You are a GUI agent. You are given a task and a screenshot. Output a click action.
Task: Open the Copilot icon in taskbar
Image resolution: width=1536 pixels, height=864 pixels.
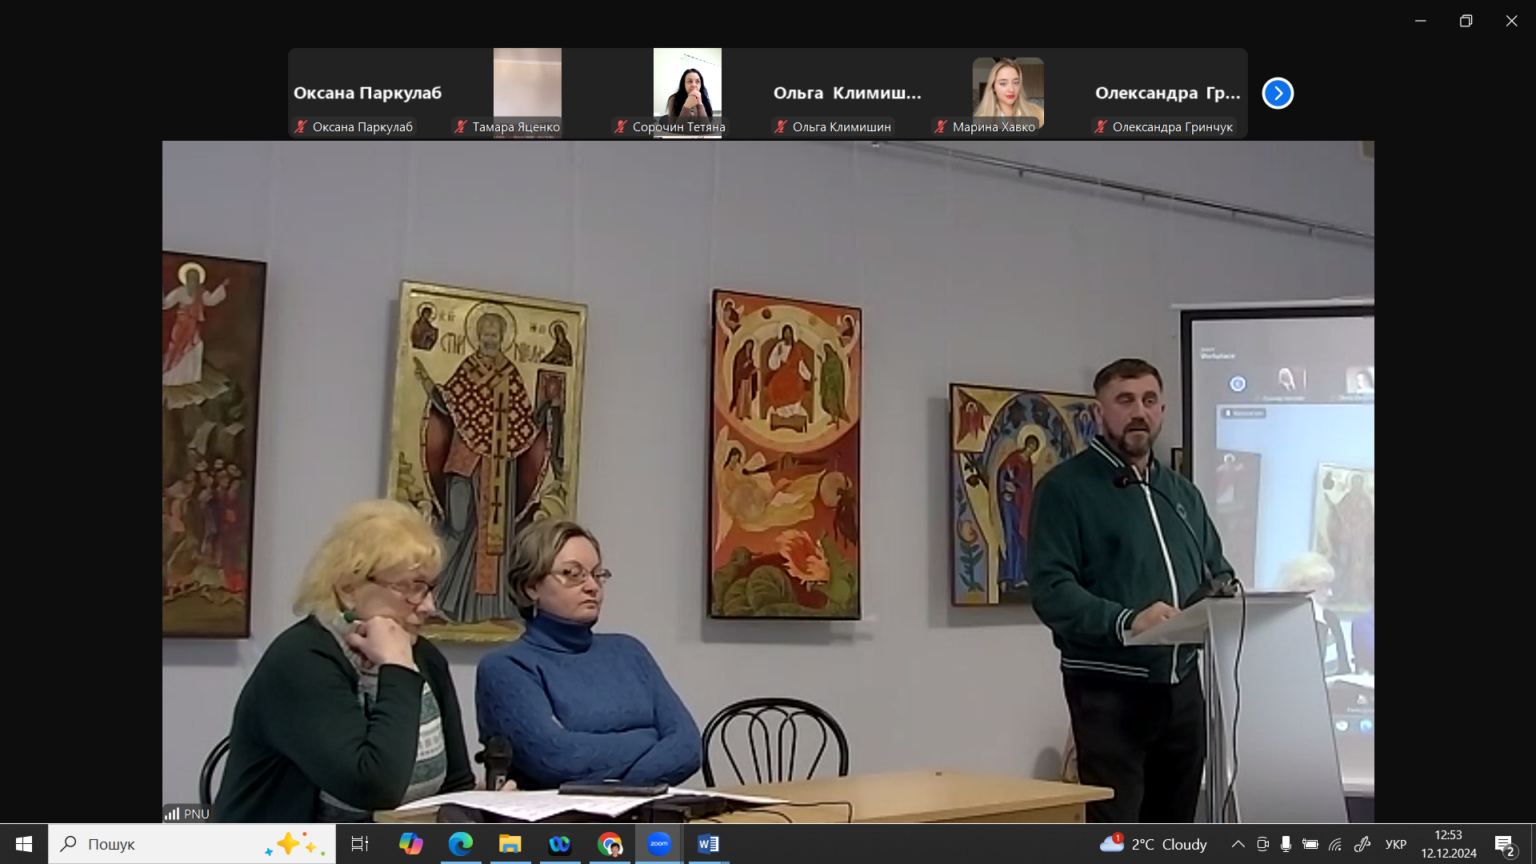pos(411,844)
